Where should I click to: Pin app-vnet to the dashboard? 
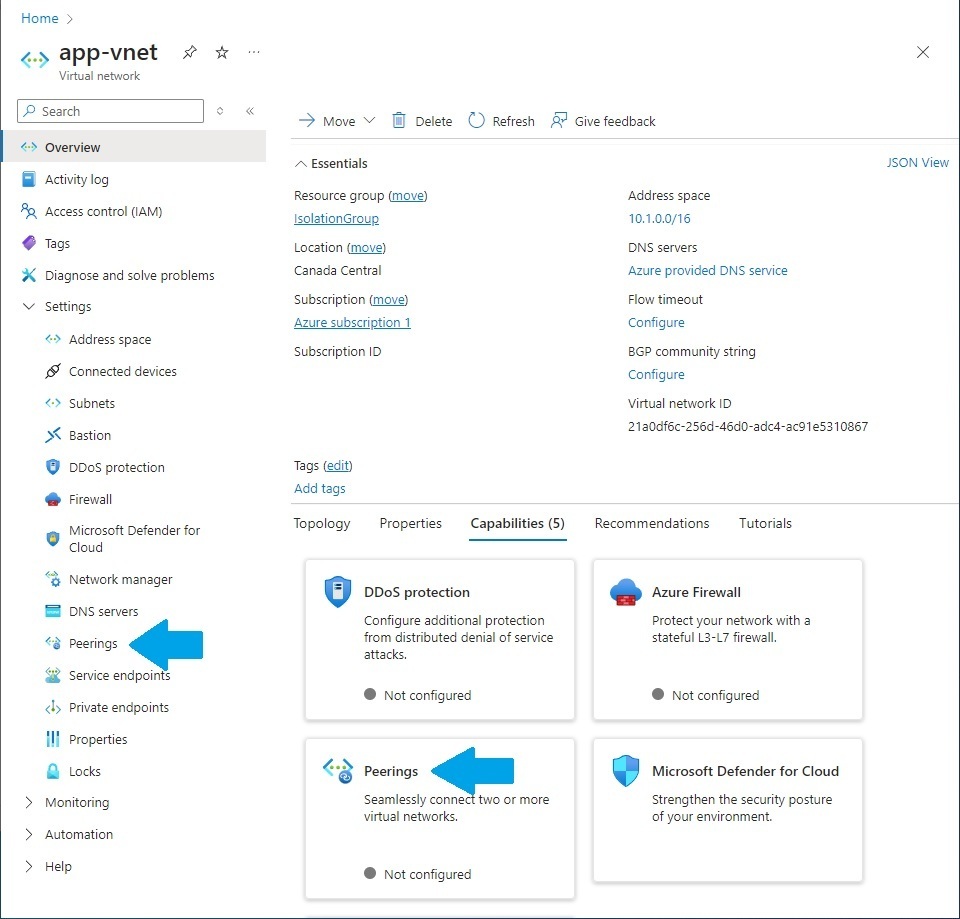pos(190,53)
